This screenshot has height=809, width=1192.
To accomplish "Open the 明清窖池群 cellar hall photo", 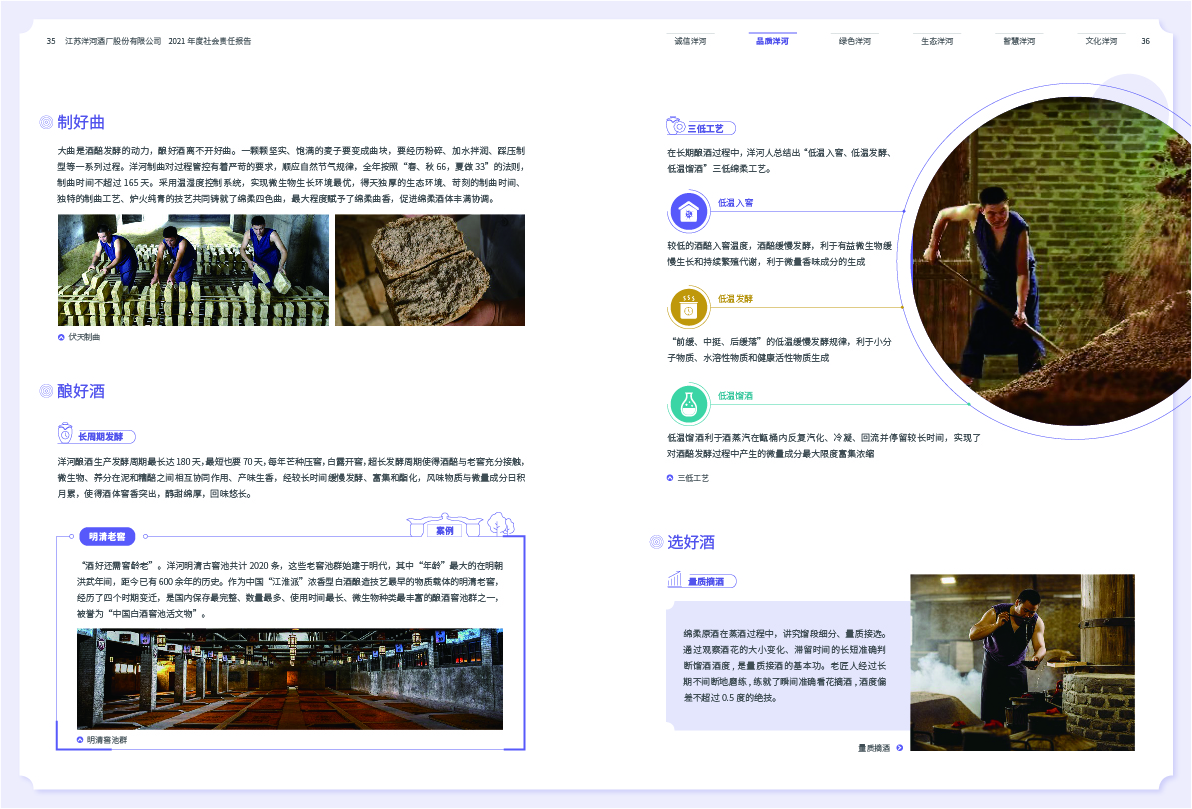I will point(290,679).
